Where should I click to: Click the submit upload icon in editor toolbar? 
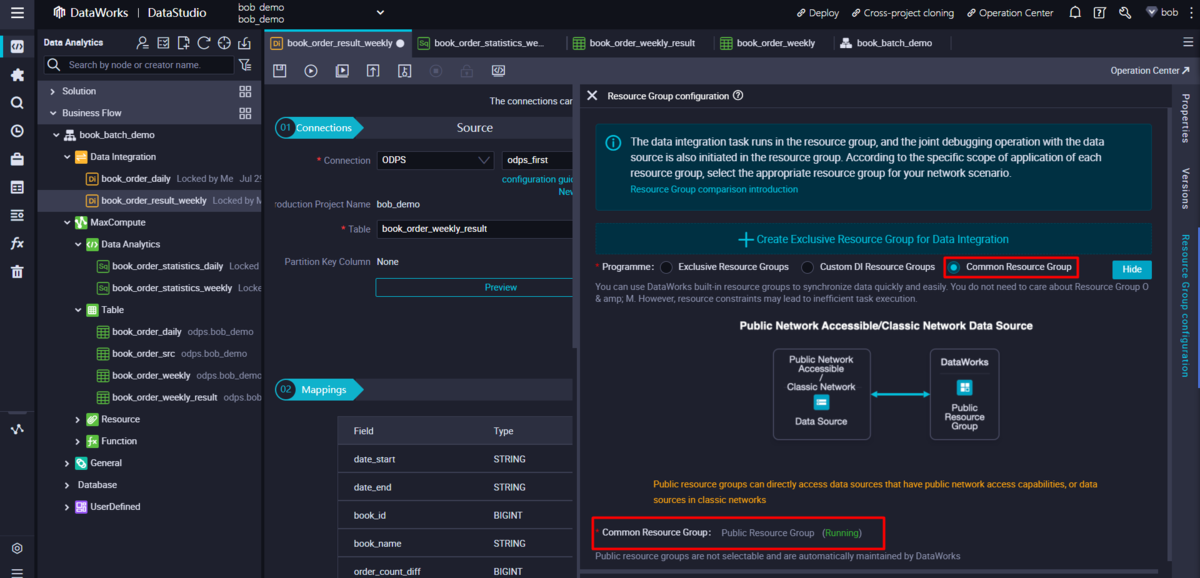[373, 71]
